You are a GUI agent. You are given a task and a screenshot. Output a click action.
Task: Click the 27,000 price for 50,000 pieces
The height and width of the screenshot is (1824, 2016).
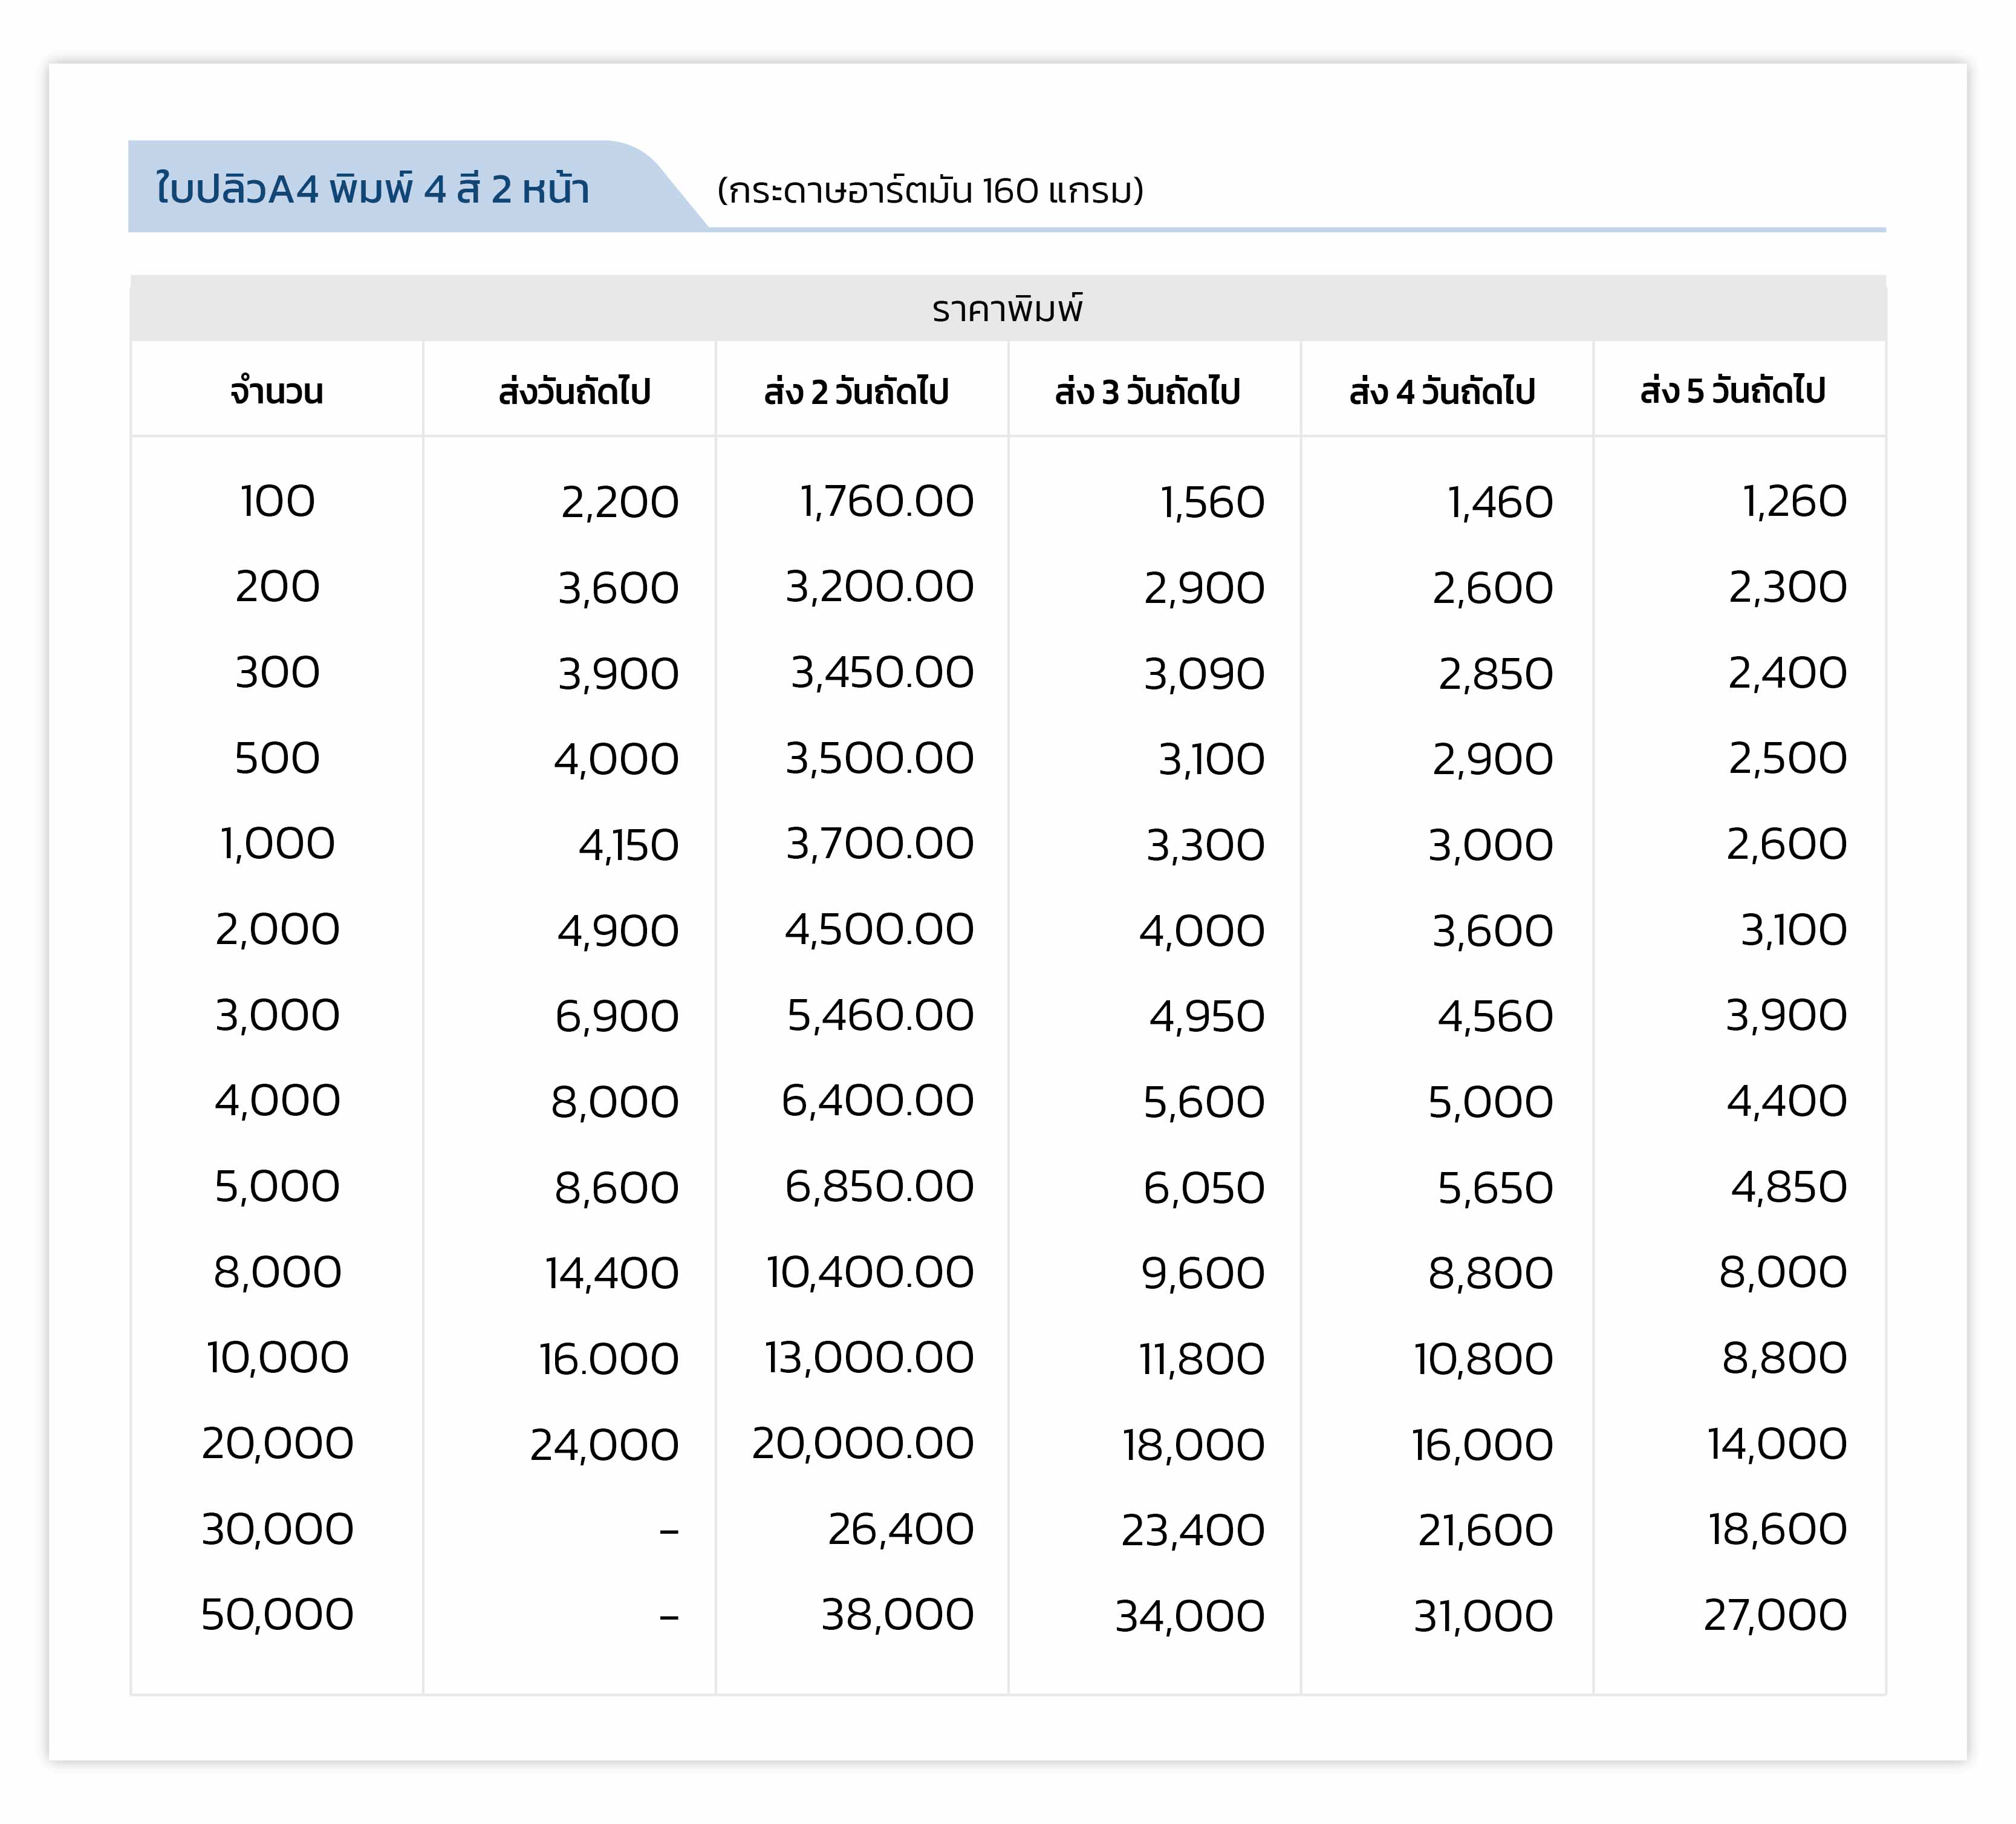coord(1775,1615)
